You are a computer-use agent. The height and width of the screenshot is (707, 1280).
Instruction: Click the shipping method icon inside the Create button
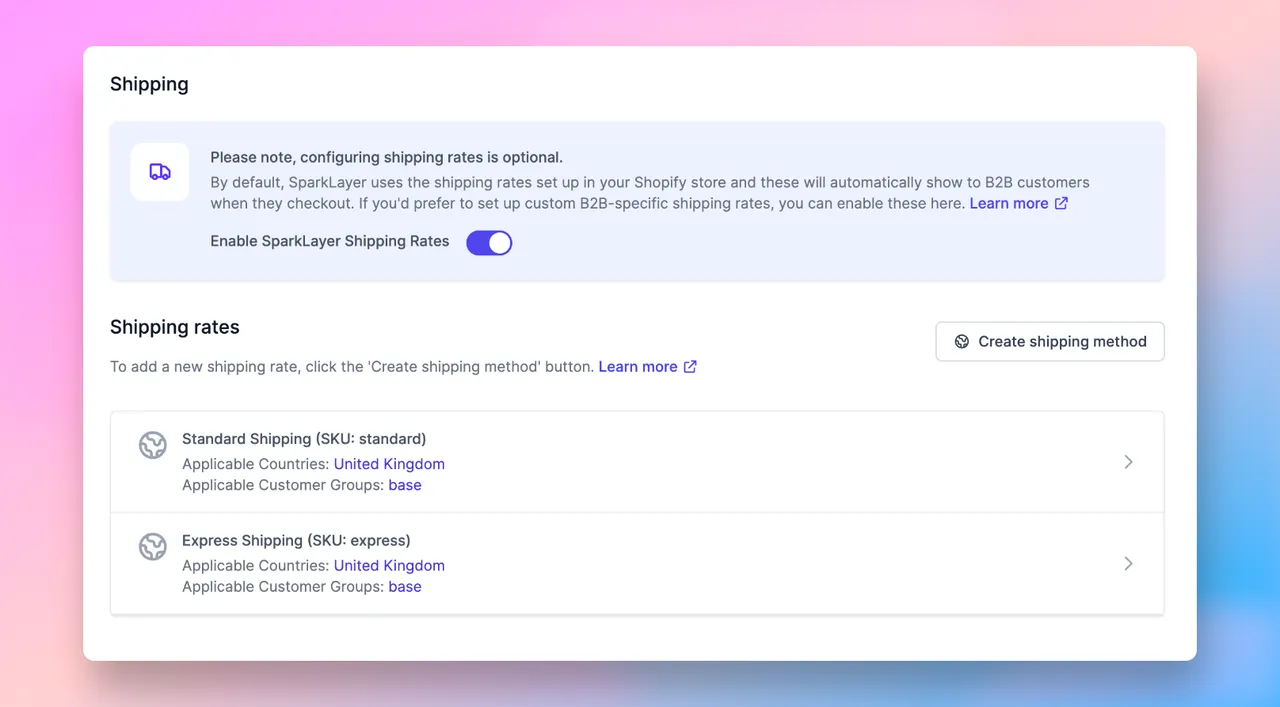click(x=961, y=341)
